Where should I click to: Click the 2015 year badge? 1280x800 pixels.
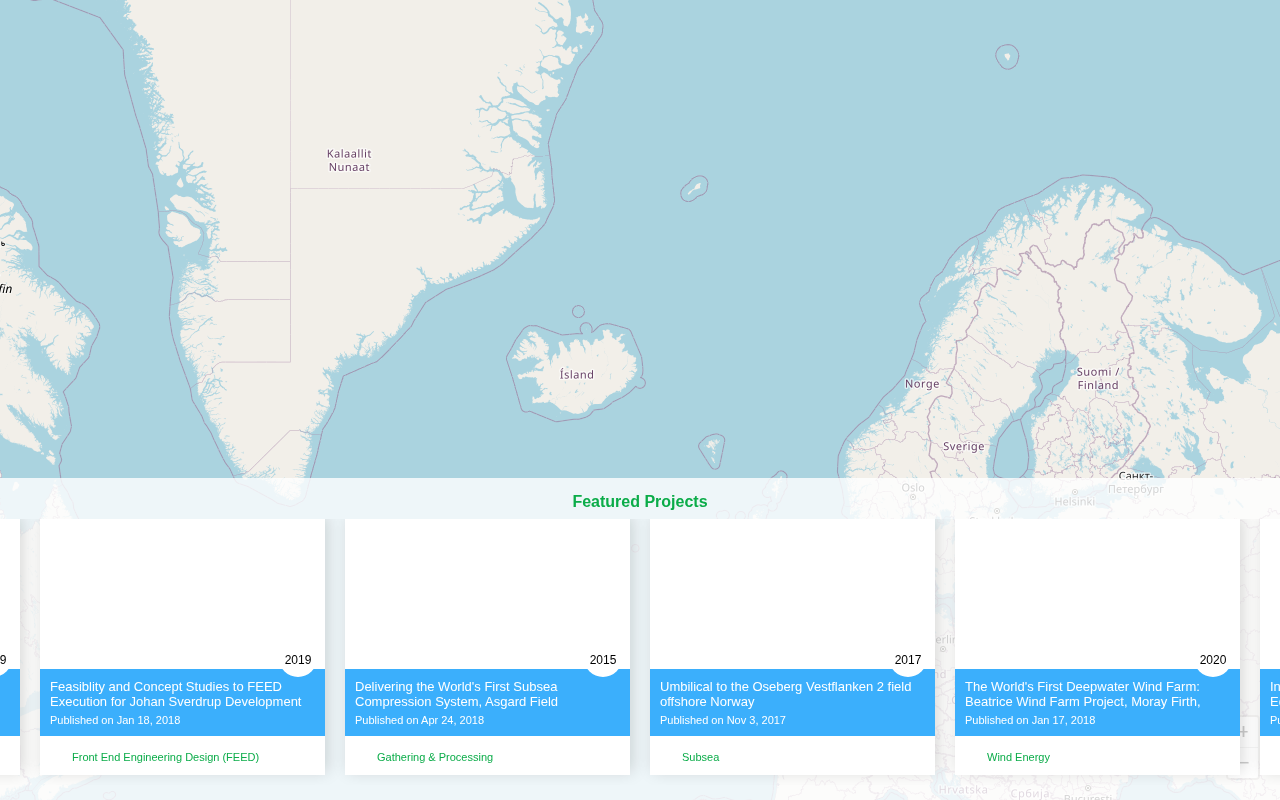point(603,660)
